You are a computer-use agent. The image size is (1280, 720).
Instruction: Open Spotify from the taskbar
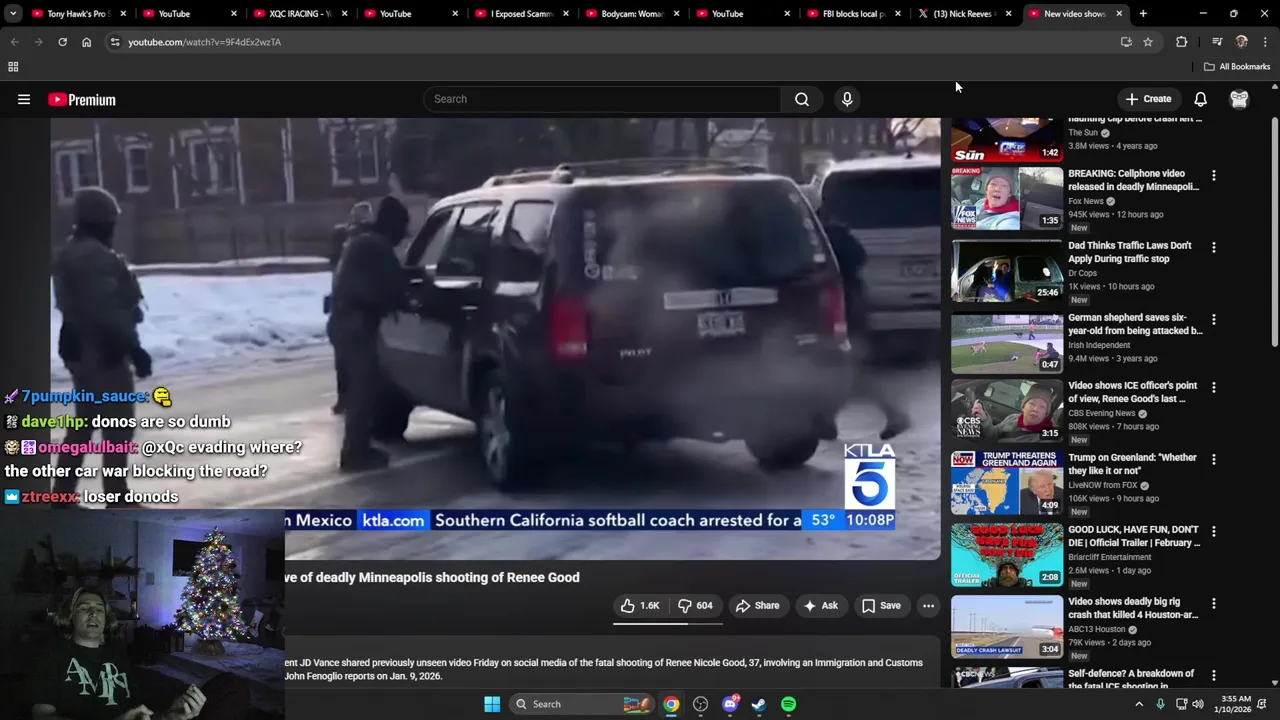coord(789,704)
